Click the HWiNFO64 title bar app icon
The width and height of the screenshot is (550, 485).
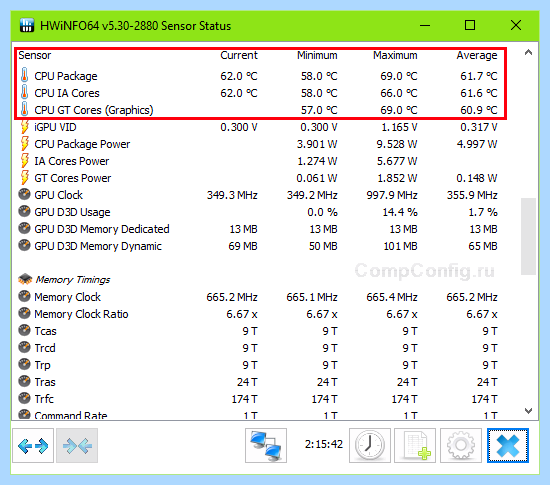coord(27,25)
